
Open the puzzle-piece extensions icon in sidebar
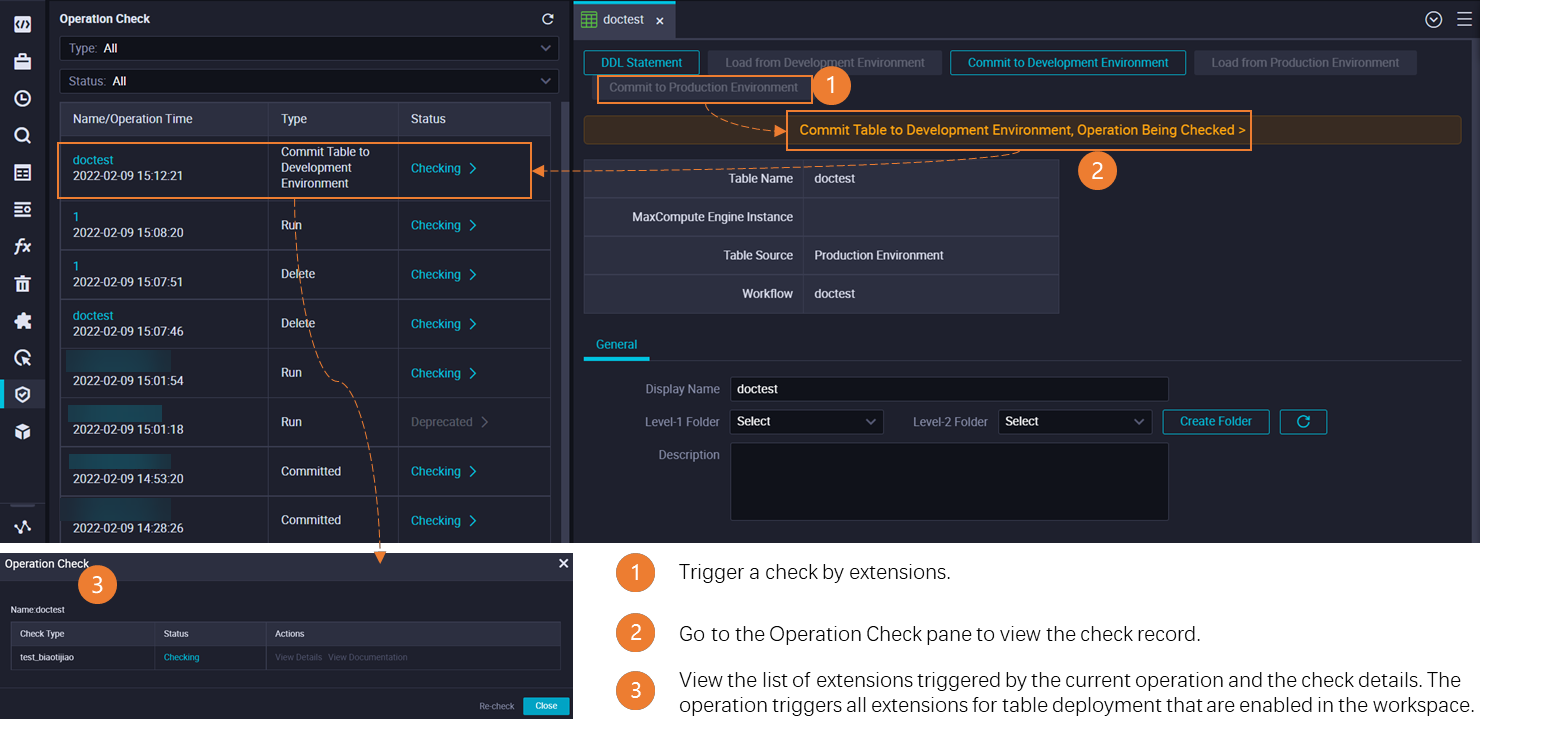pyautogui.click(x=22, y=321)
